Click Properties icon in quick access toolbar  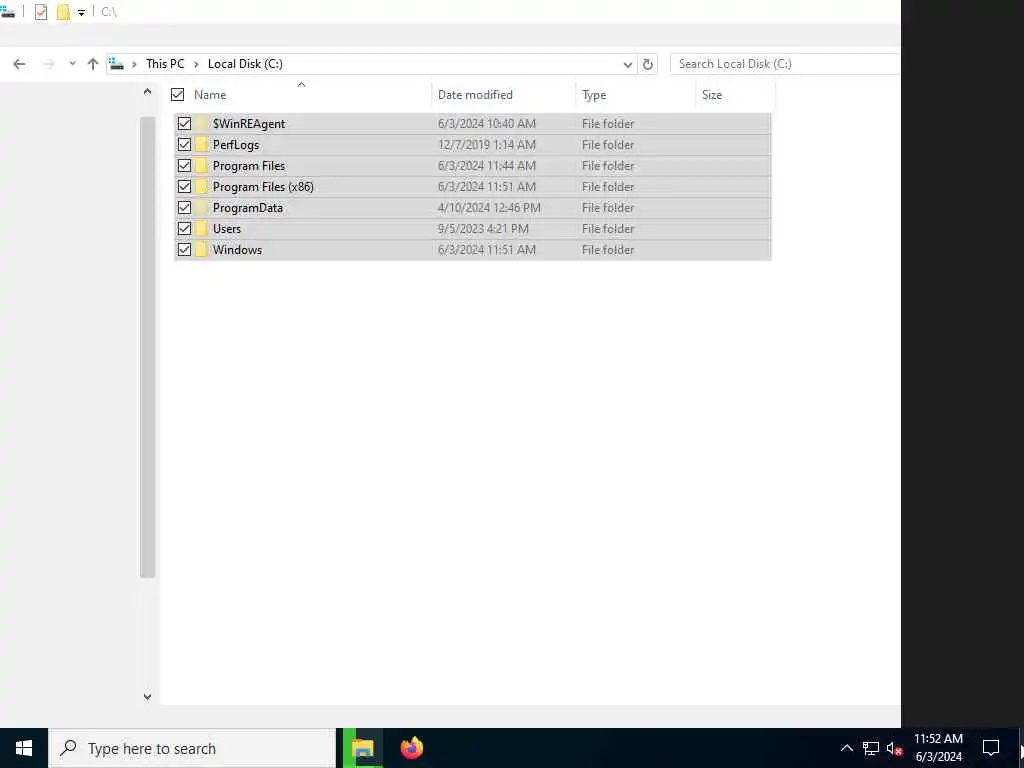click(x=40, y=12)
